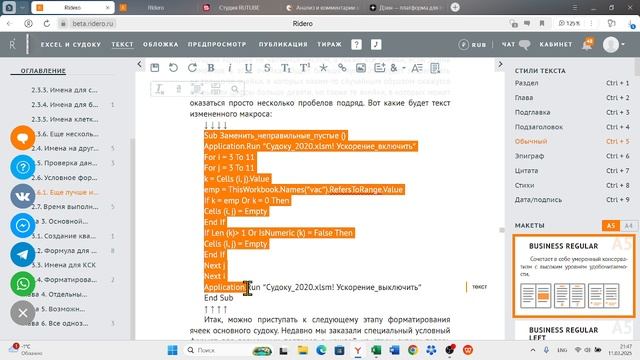
Task: Toggle strikethrough formatting
Action: [267, 68]
